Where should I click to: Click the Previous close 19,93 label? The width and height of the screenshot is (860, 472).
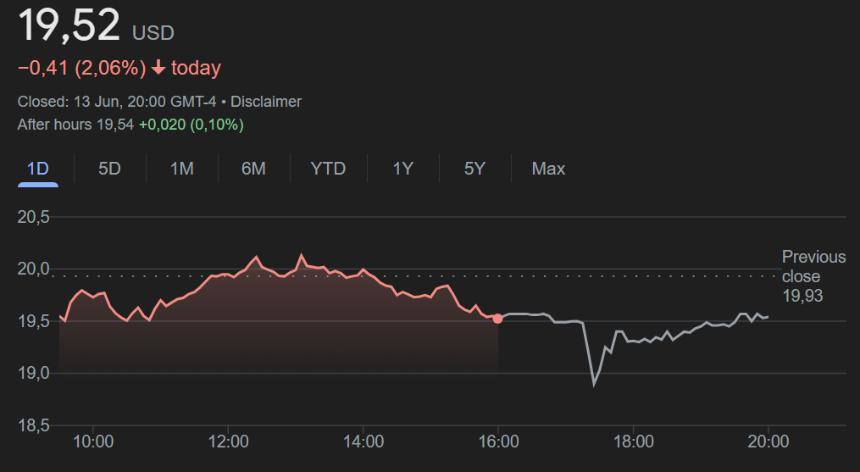coord(813,276)
